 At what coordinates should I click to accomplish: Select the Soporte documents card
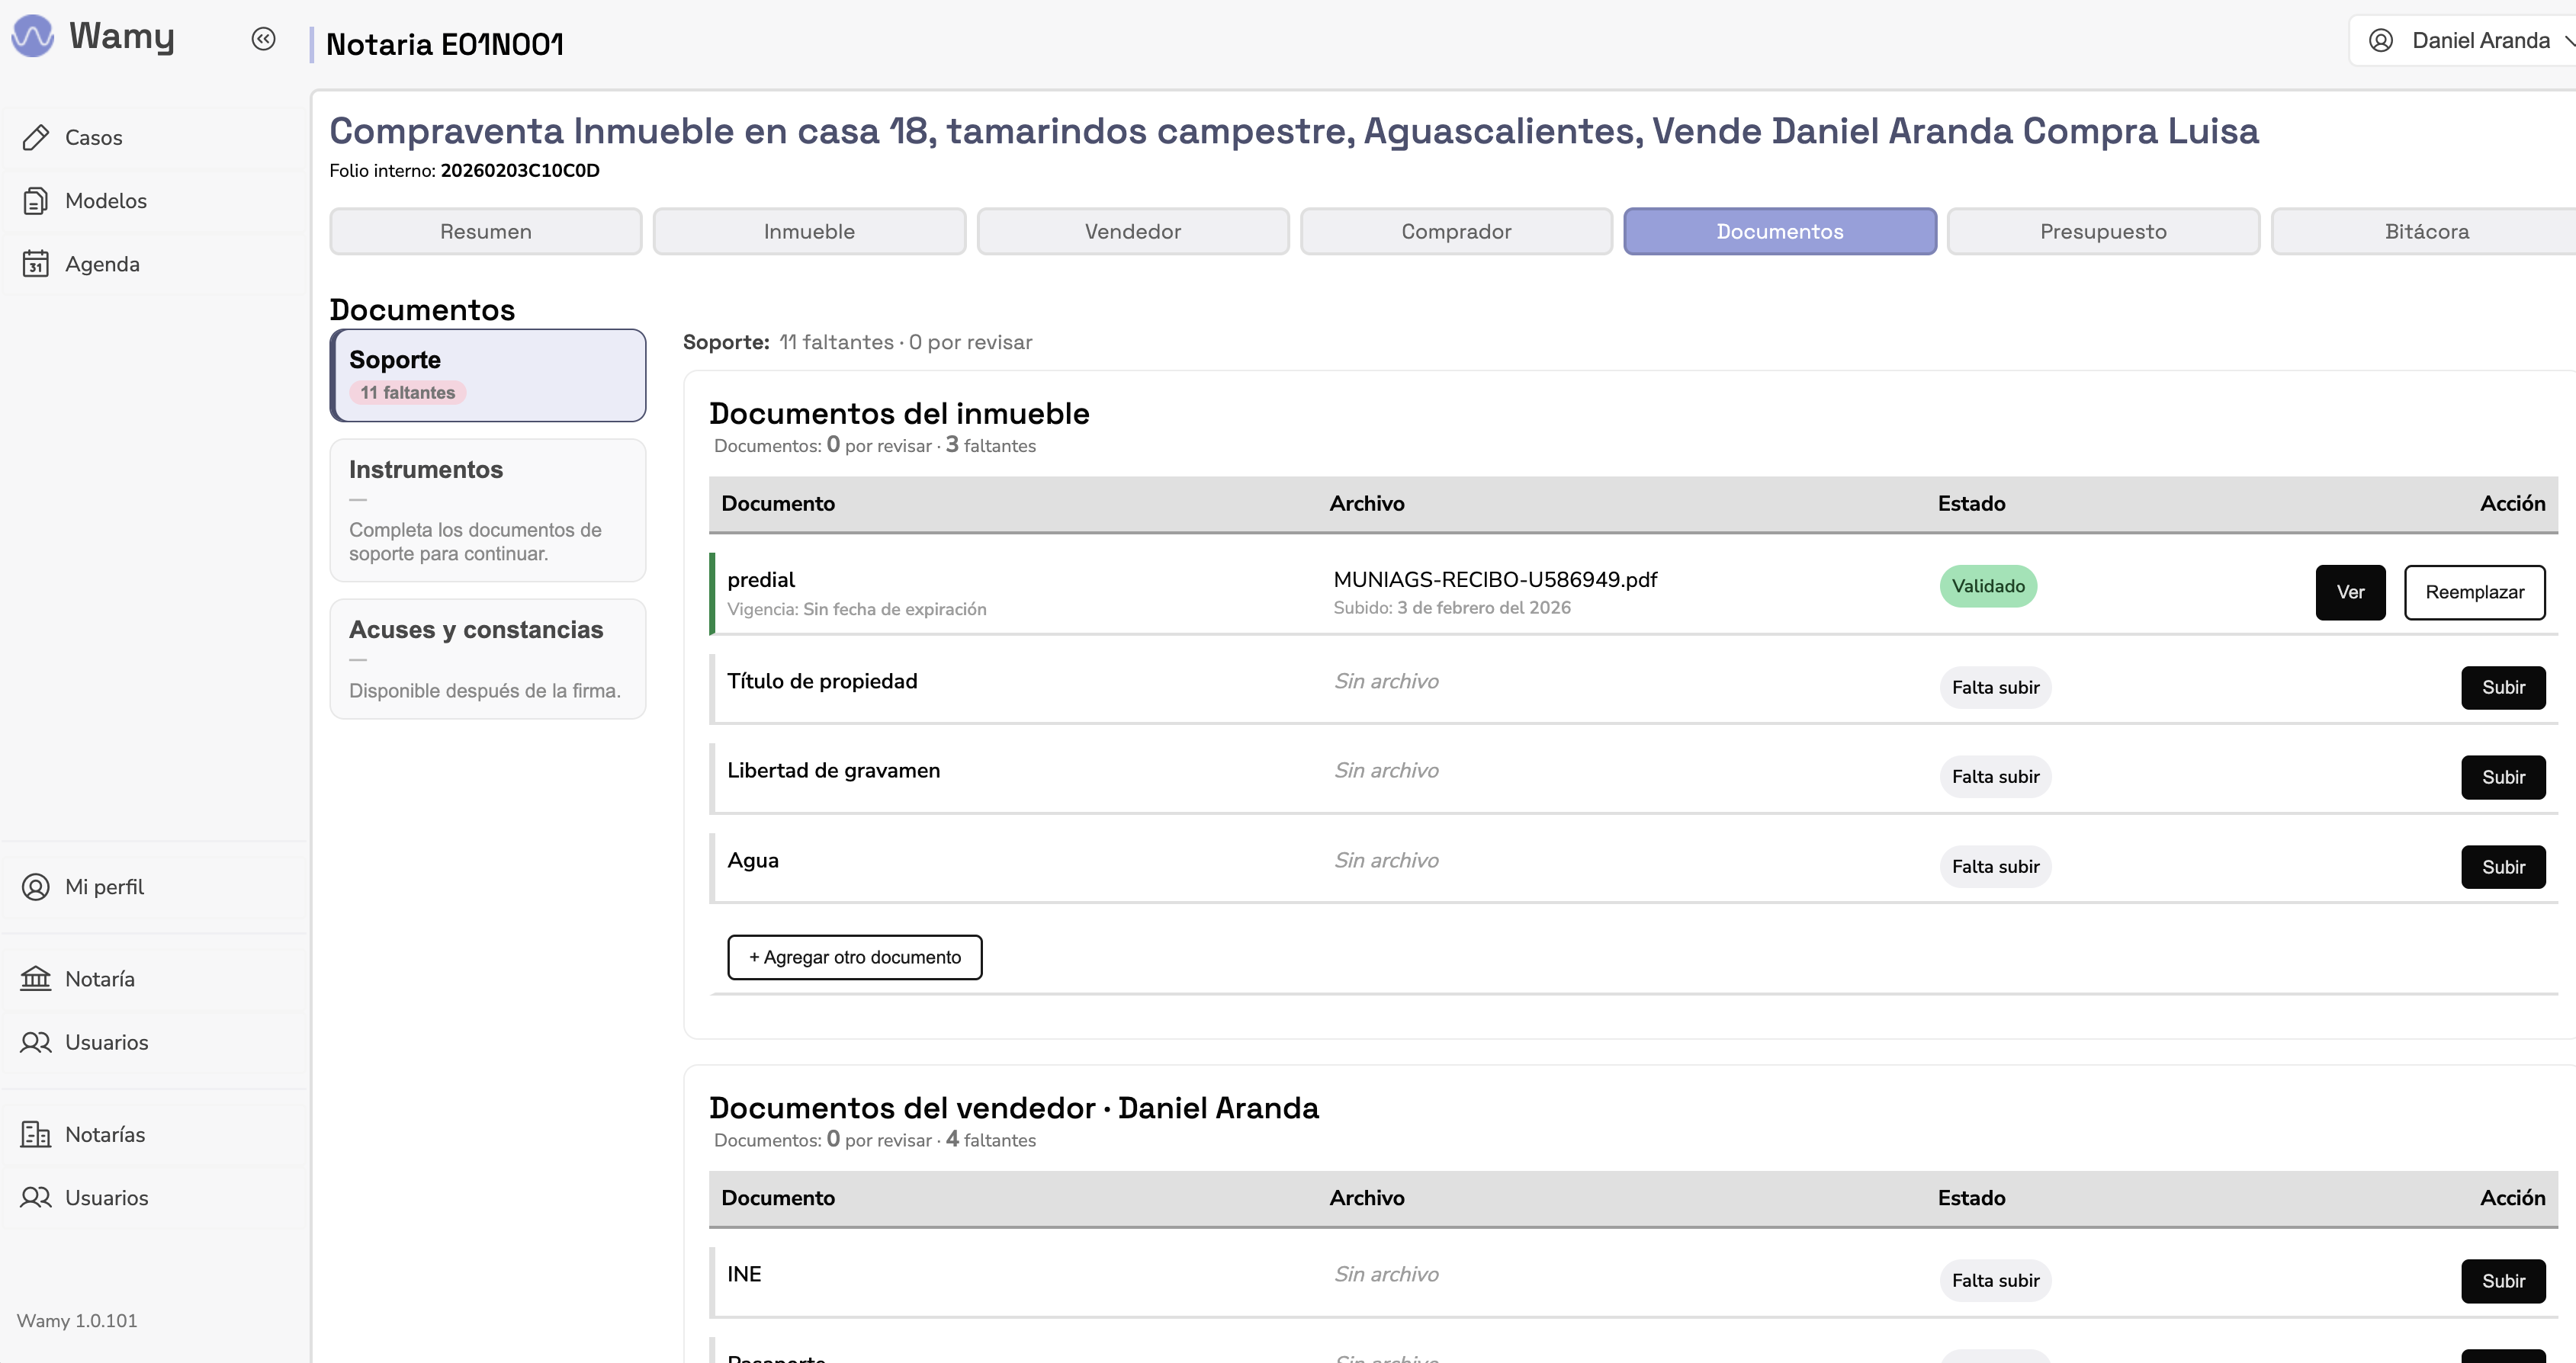(488, 375)
